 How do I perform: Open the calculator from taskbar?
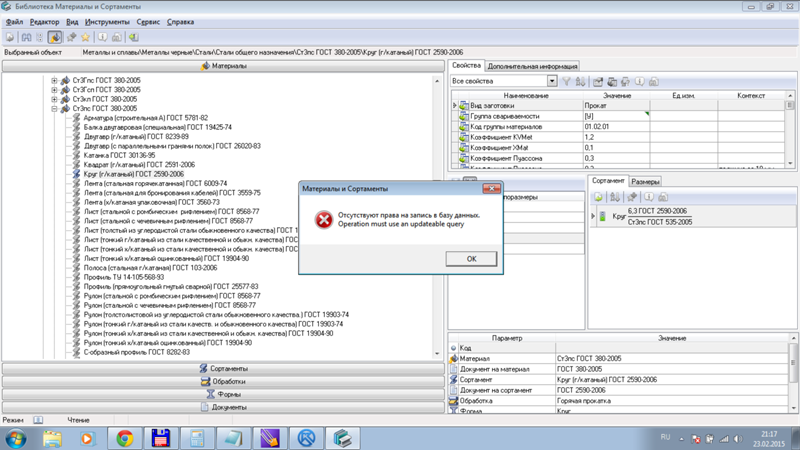(x=197, y=439)
